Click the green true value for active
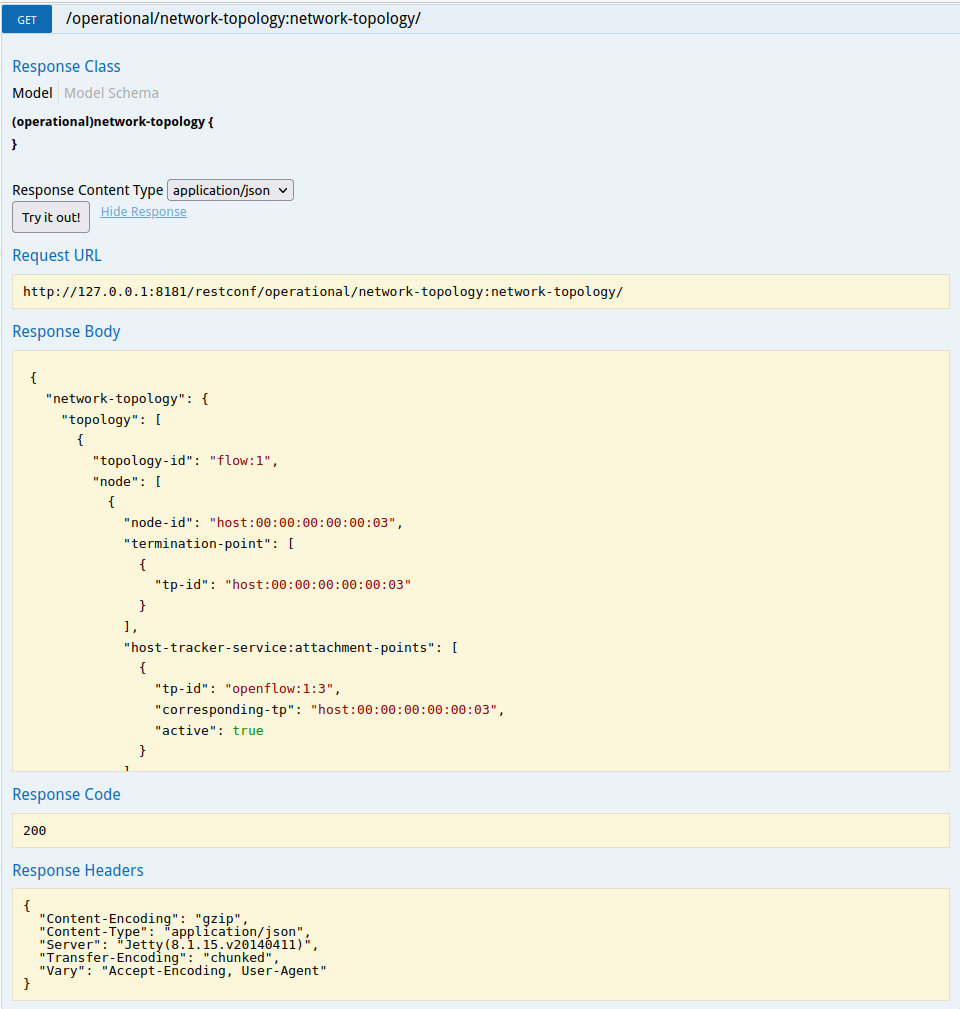 [248, 731]
